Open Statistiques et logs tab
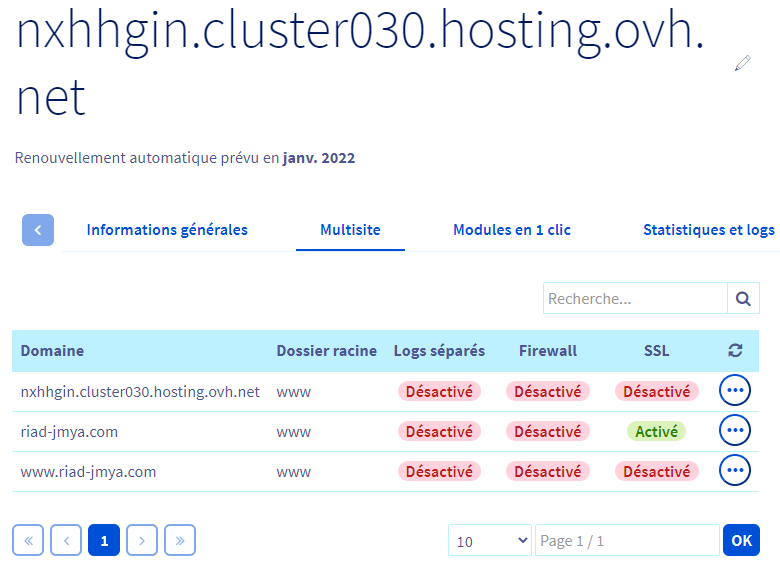 [x=708, y=230]
